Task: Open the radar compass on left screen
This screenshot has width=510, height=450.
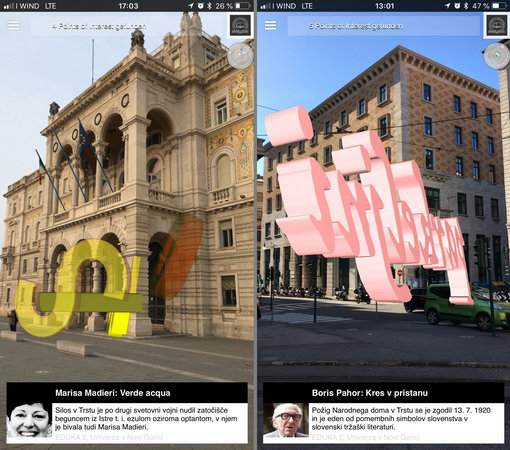Action: pos(240,56)
